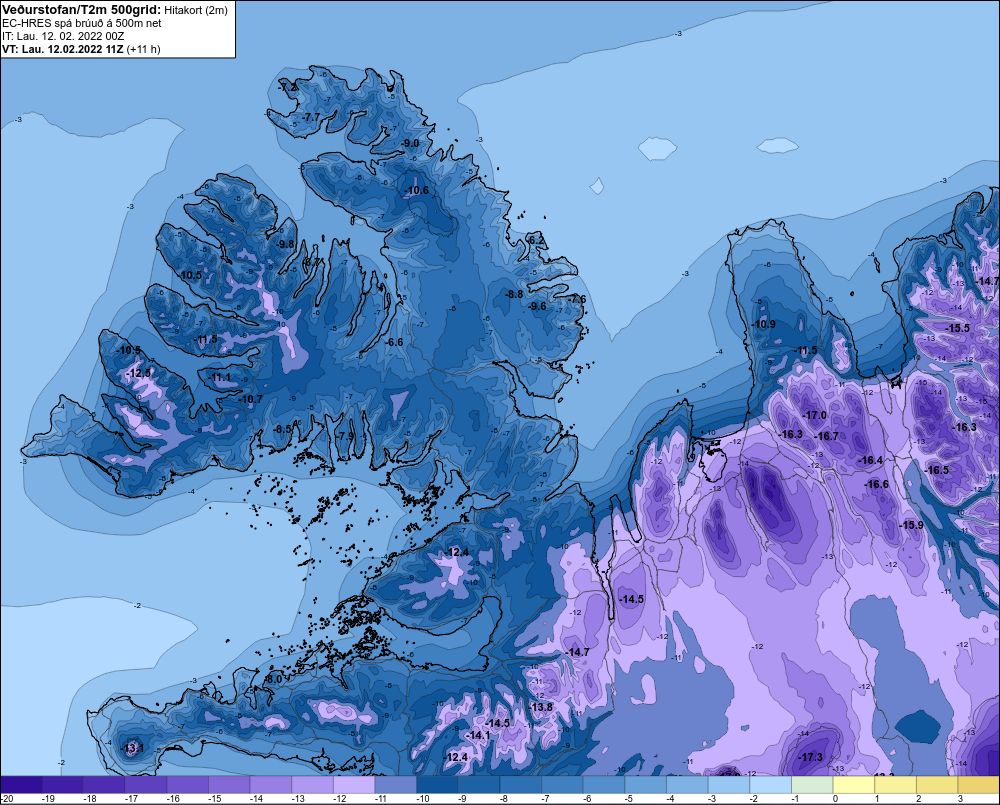Click the -12.5 temperature value on the map
This screenshot has height=805, width=1000.
coord(138,373)
